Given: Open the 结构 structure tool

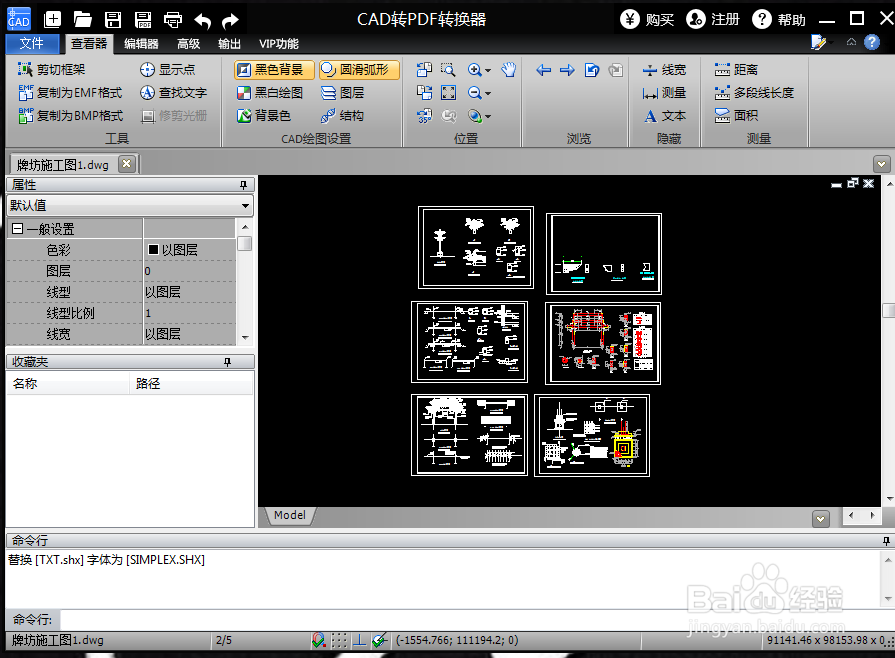Looking at the screenshot, I should [x=342, y=116].
